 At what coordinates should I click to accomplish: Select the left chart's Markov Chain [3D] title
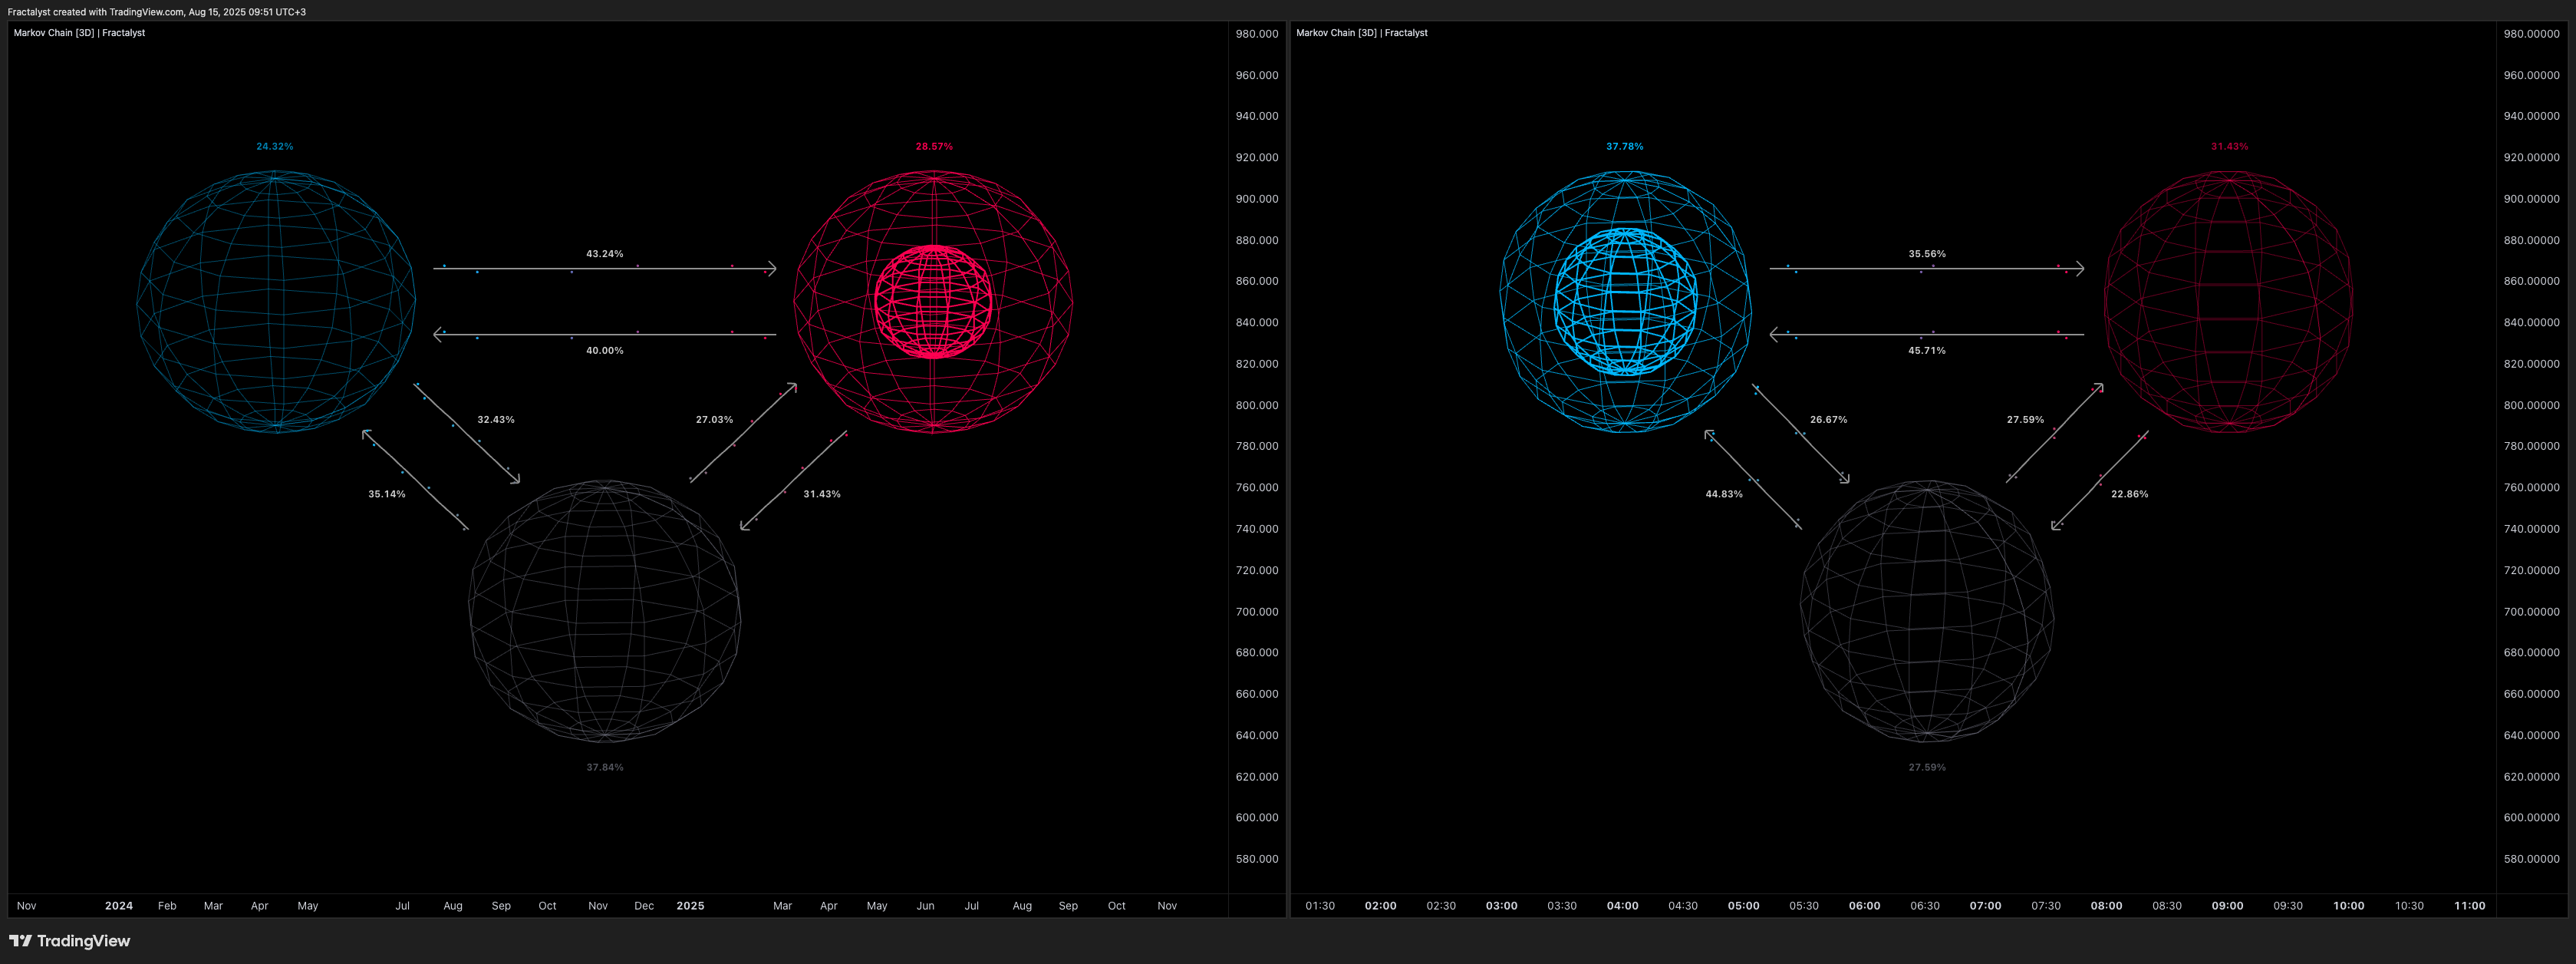click(x=79, y=33)
